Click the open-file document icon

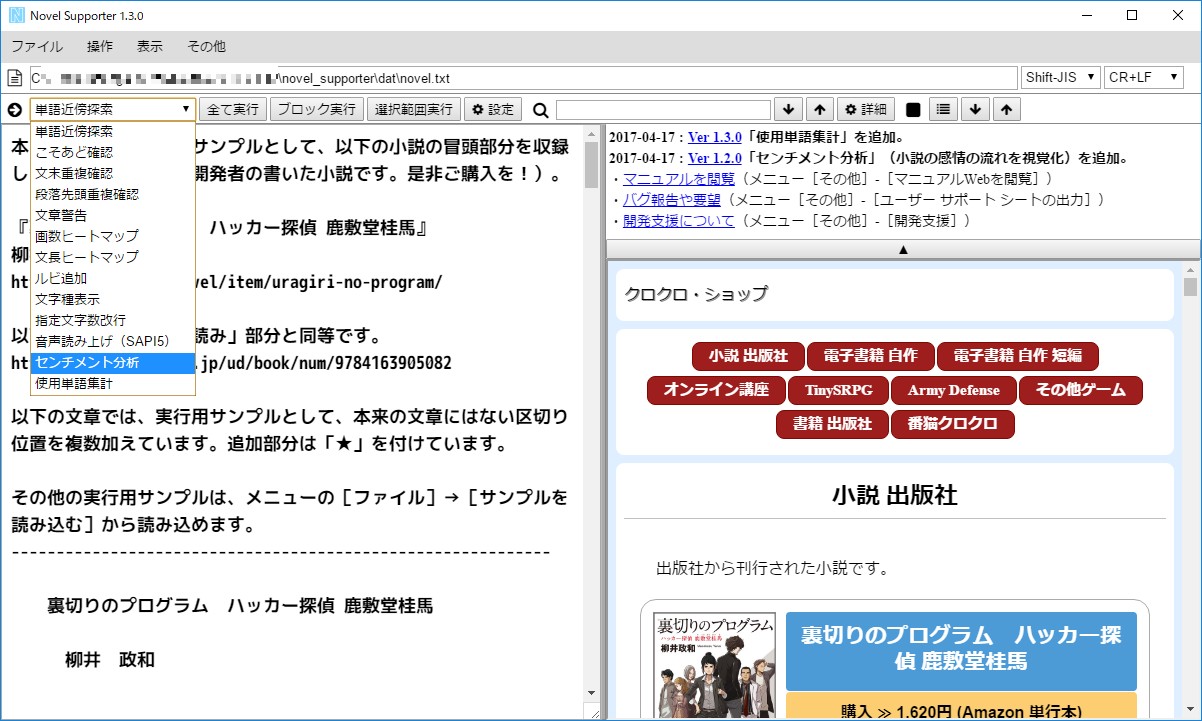tap(14, 76)
